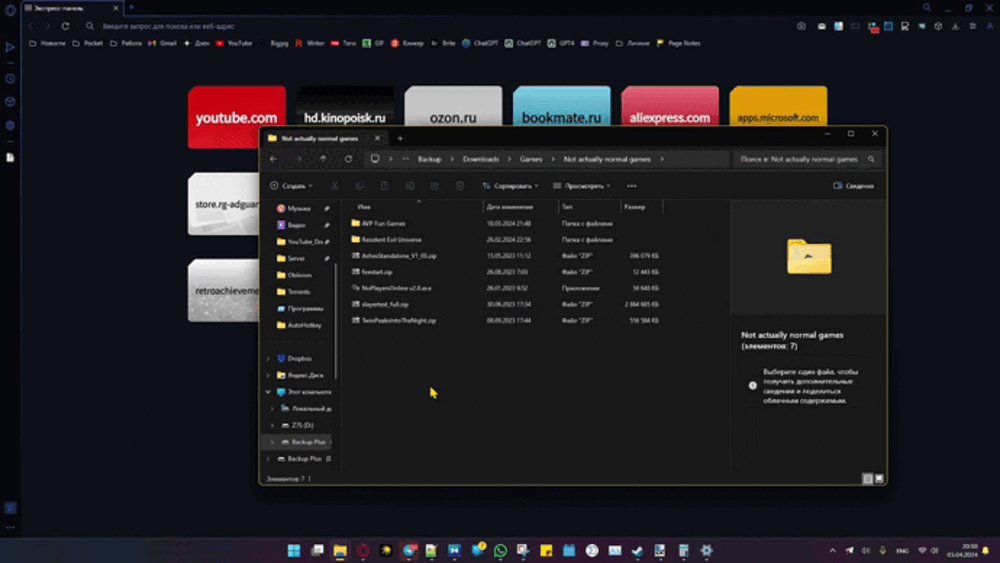
Task: Open the youtube.com speed dial tile
Action: coord(237,117)
